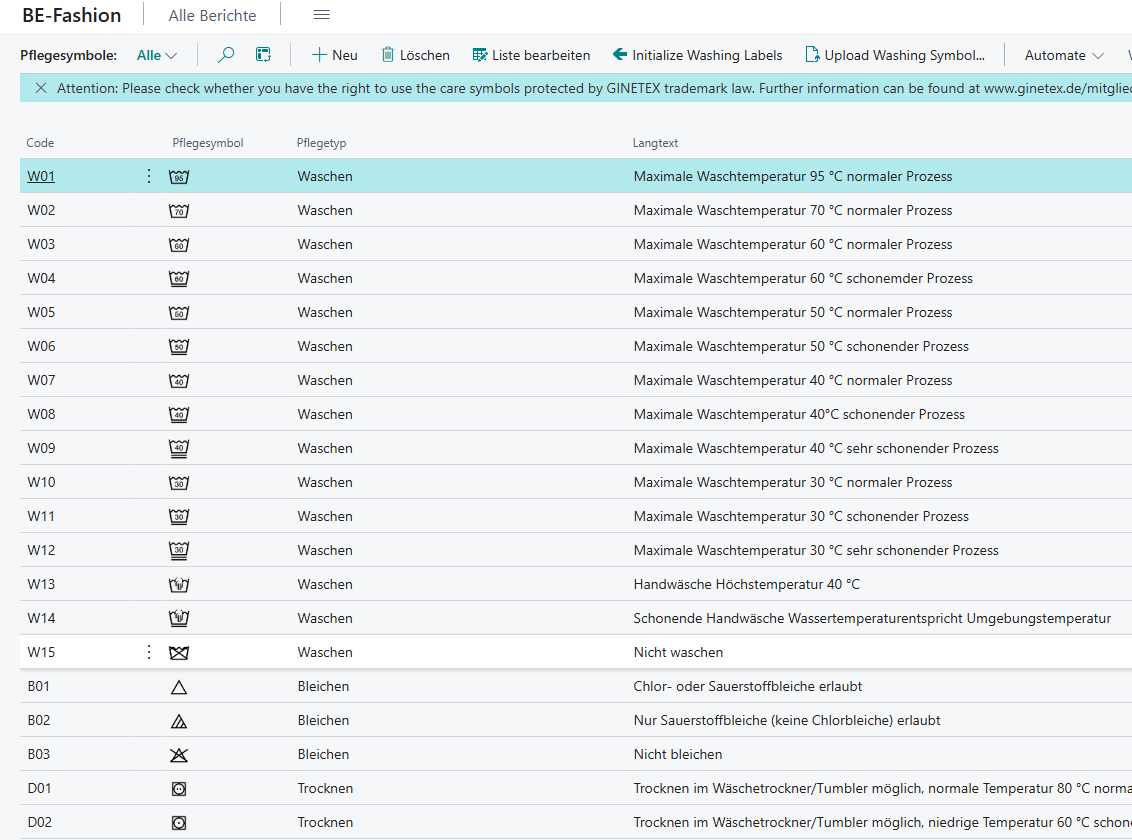Screen dimensions: 1132x840
Task: Click Liste bearbeiten in the toolbar
Action: click(531, 55)
